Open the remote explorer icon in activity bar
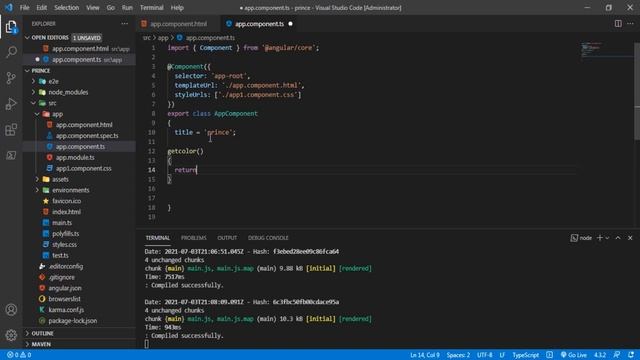640x360 pixels. click(11, 156)
